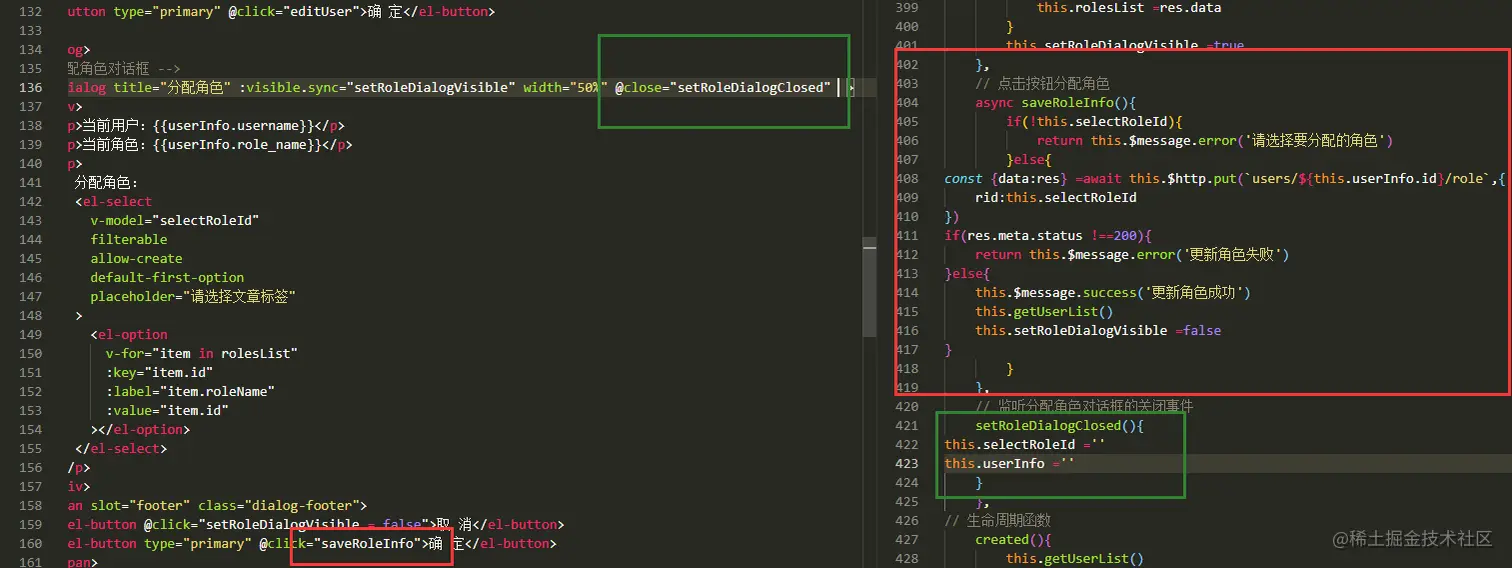Click the '更新角色失败' error message line

coord(1133,255)
